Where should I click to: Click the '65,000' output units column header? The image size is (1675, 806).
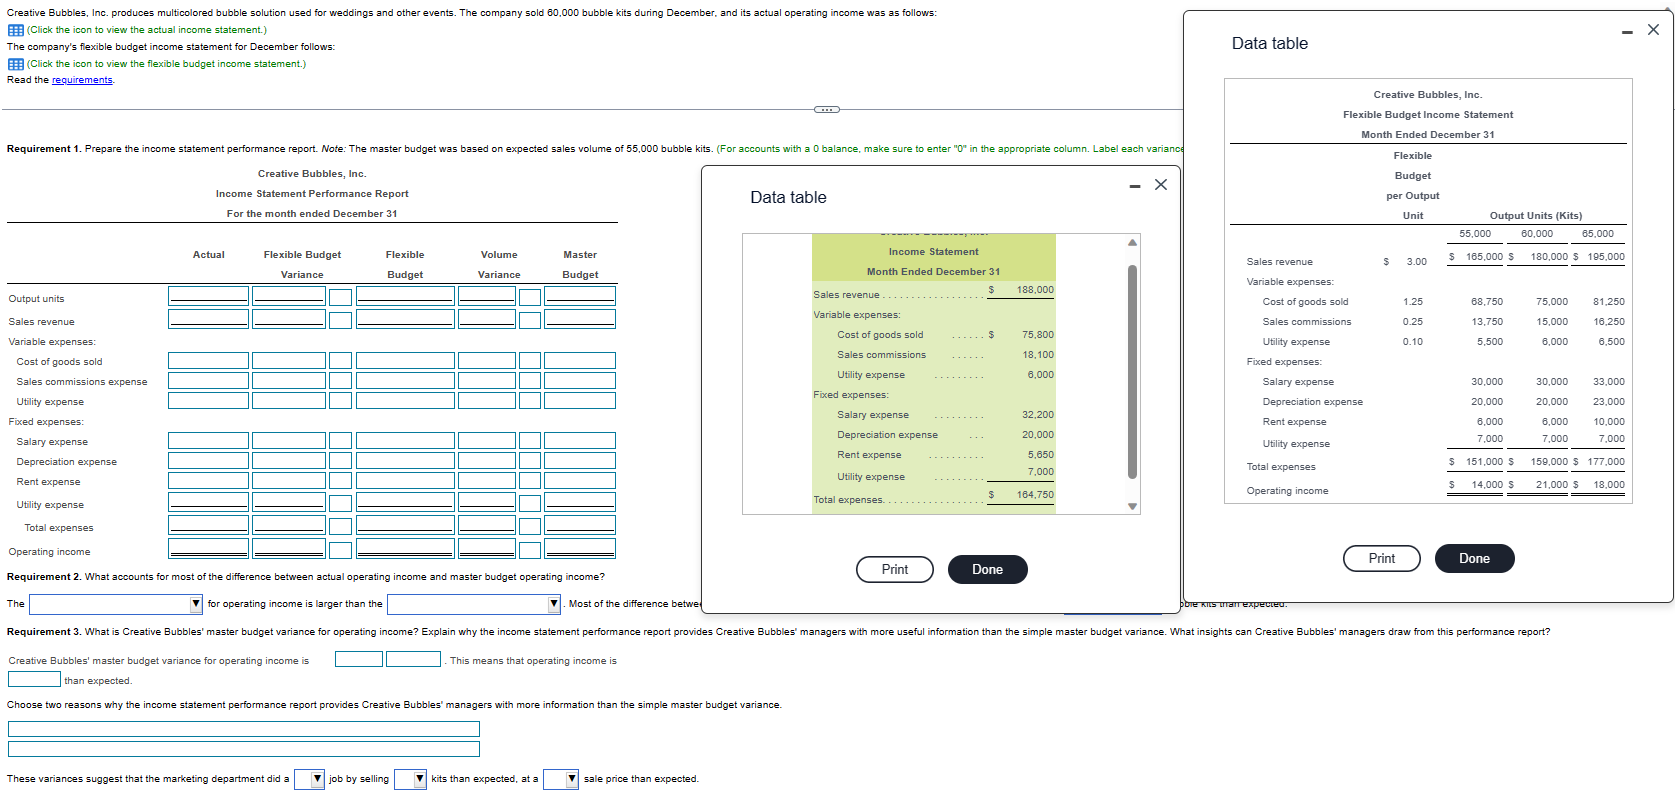click(x=1598, y=234)
